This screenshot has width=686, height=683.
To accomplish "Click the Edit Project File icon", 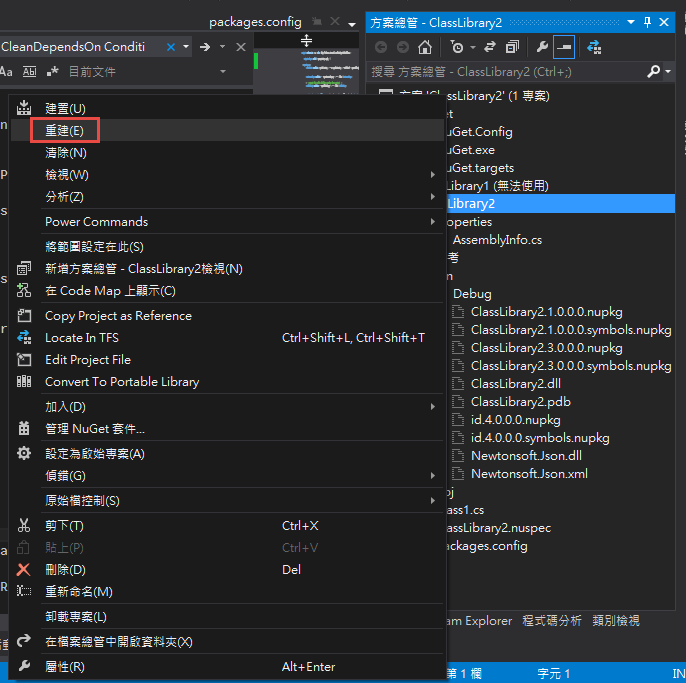I will 24,360.
